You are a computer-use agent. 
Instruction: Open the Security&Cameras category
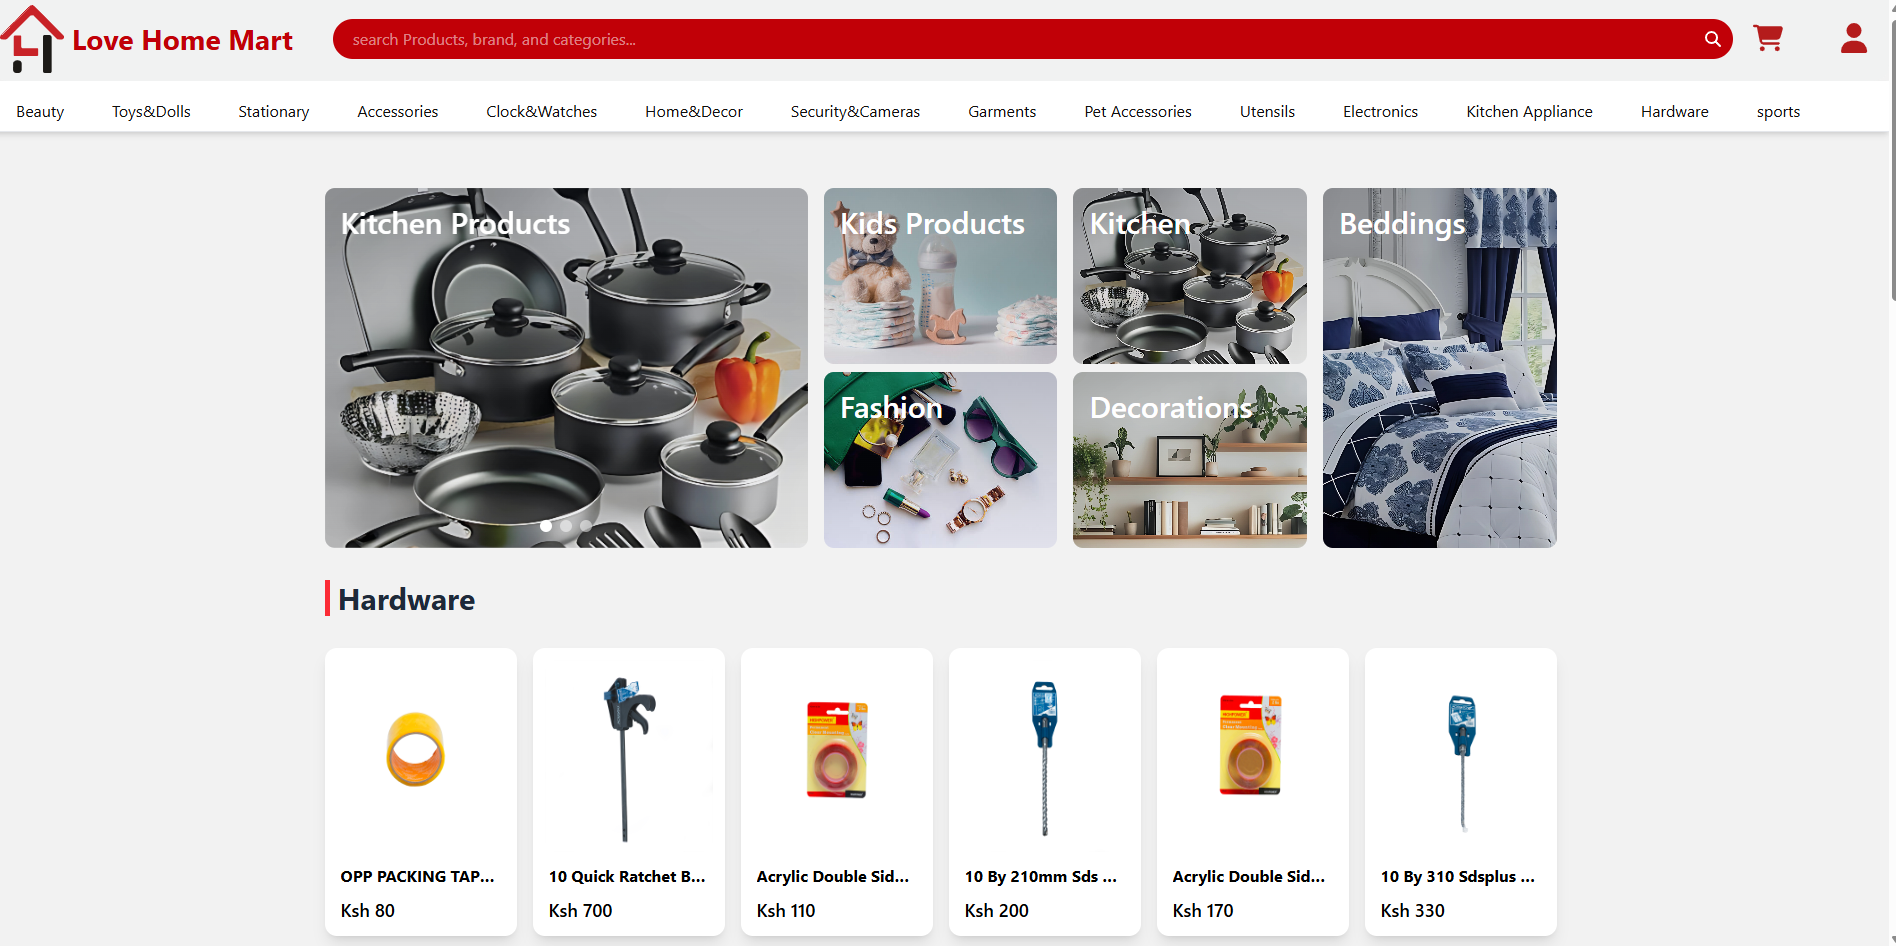855,112
